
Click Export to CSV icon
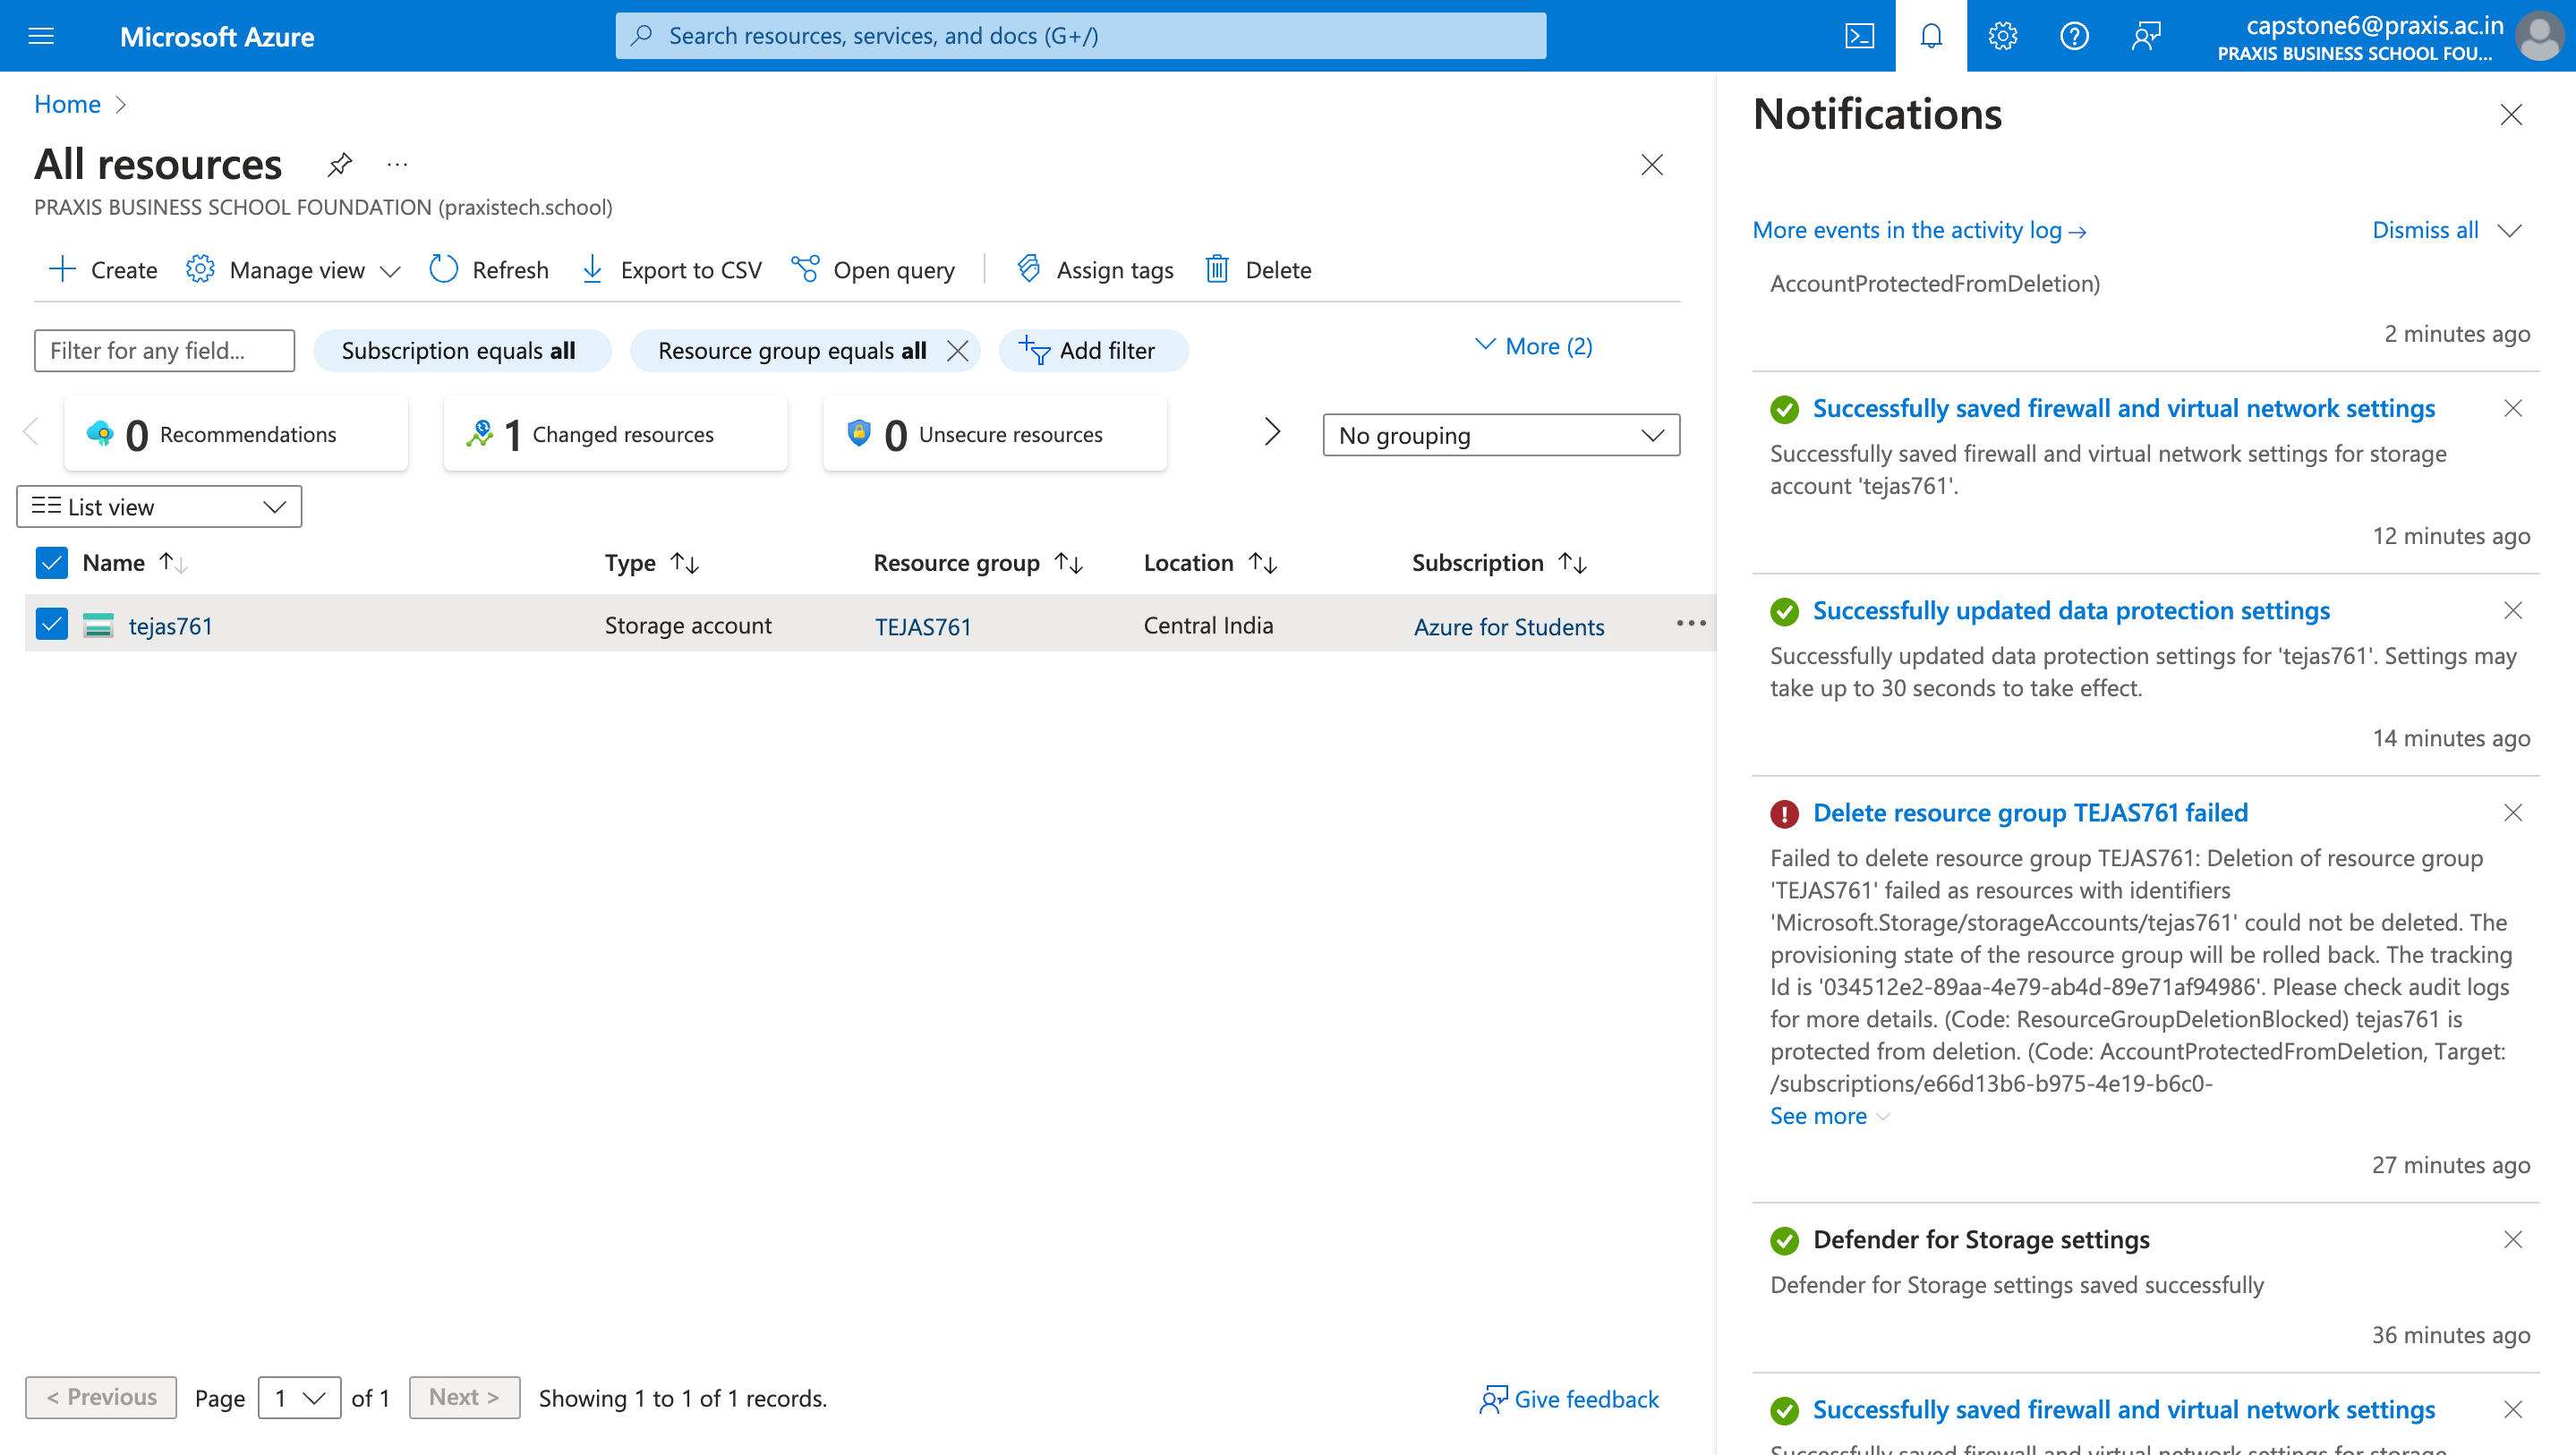[594, 268]
